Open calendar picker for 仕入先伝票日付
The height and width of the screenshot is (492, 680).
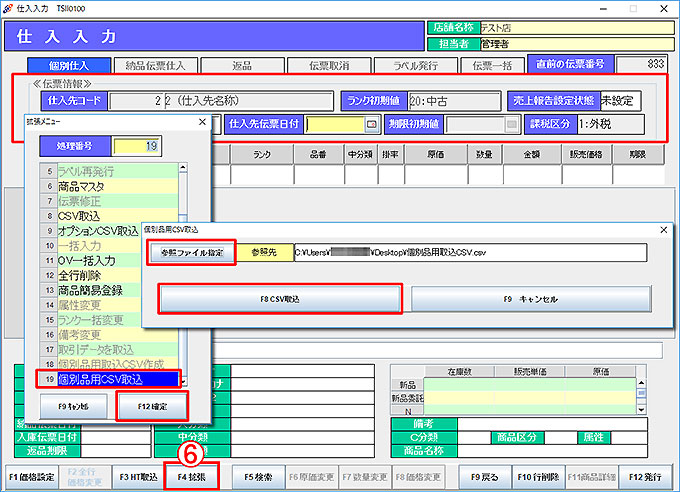[372, 125]
